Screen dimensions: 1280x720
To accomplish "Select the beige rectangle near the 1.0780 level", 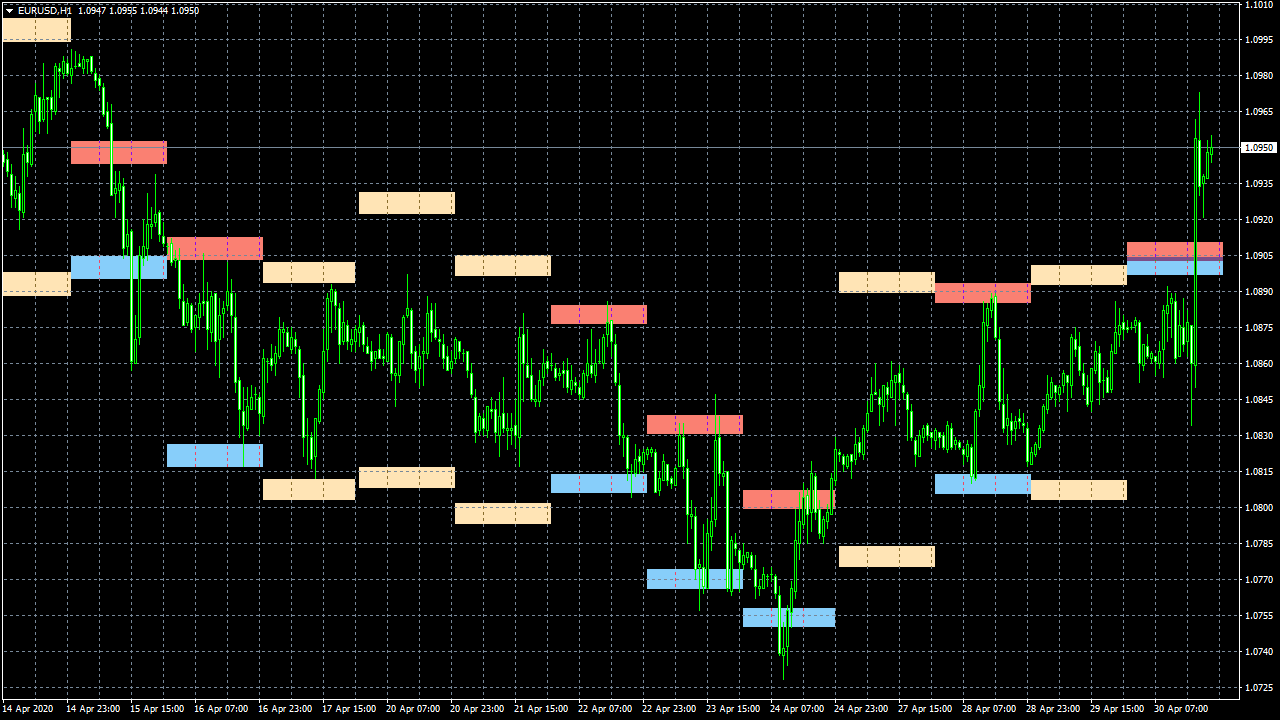I will [x=887, y=557].
